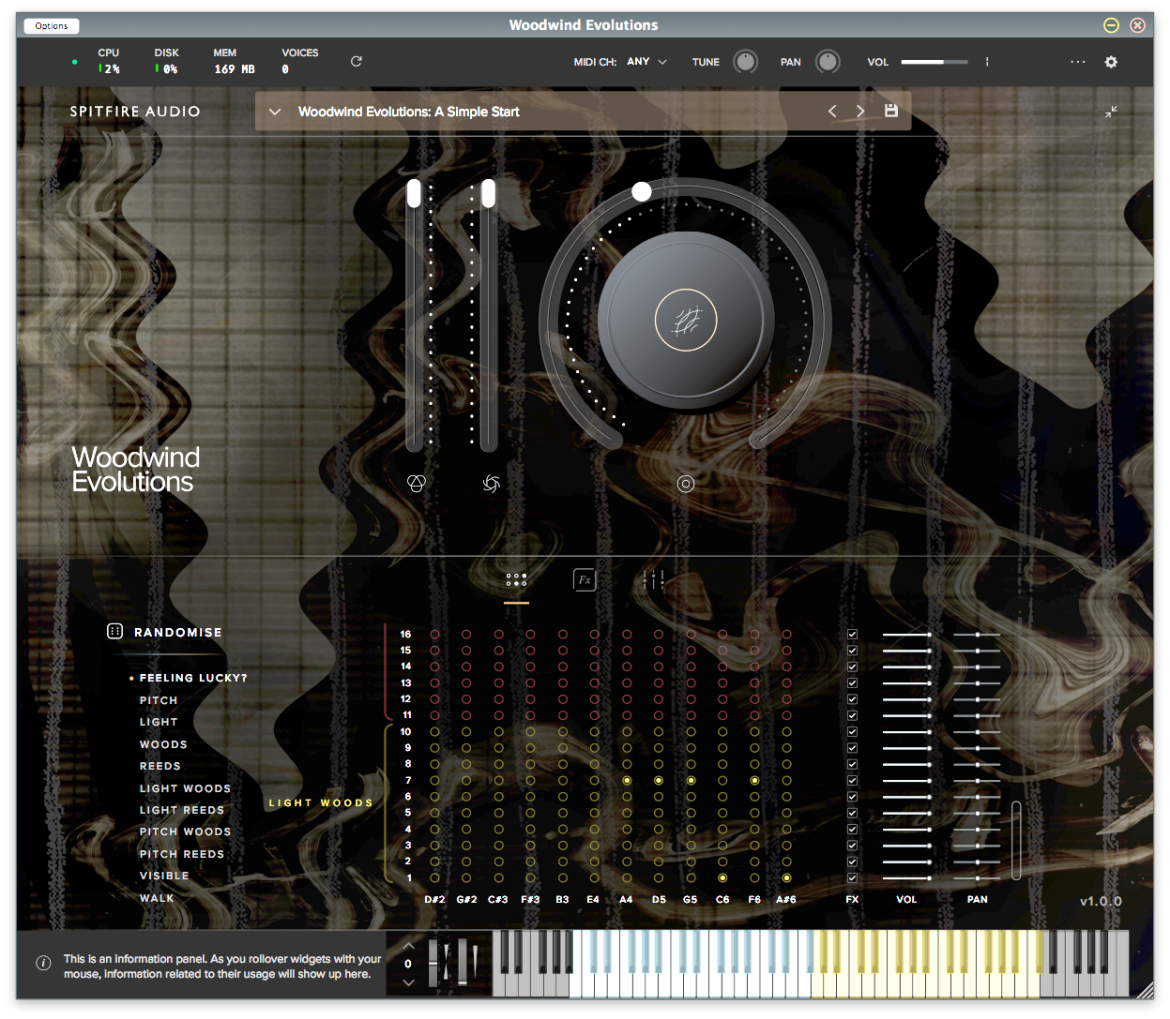
Task: Toggle the FX checkbox for row 16
Action: pos(852,634)
